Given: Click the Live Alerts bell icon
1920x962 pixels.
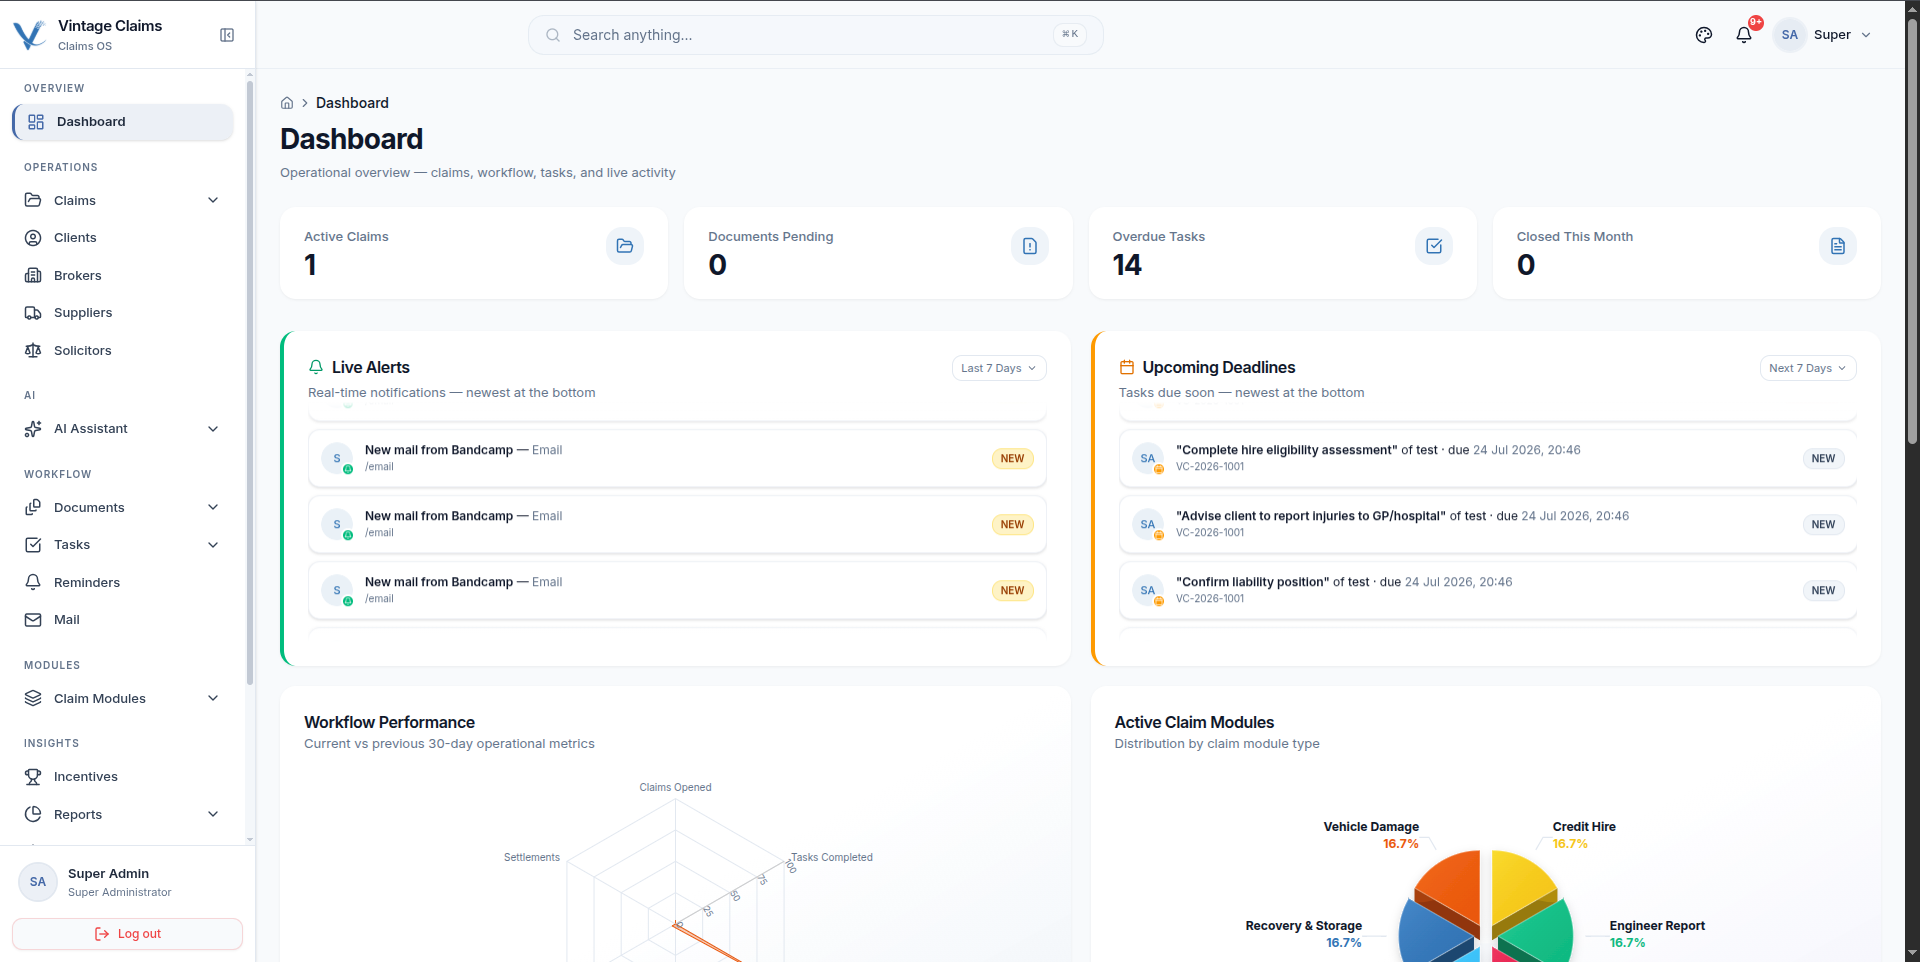Looking at the screenshot, I should (x=316, y=367).
